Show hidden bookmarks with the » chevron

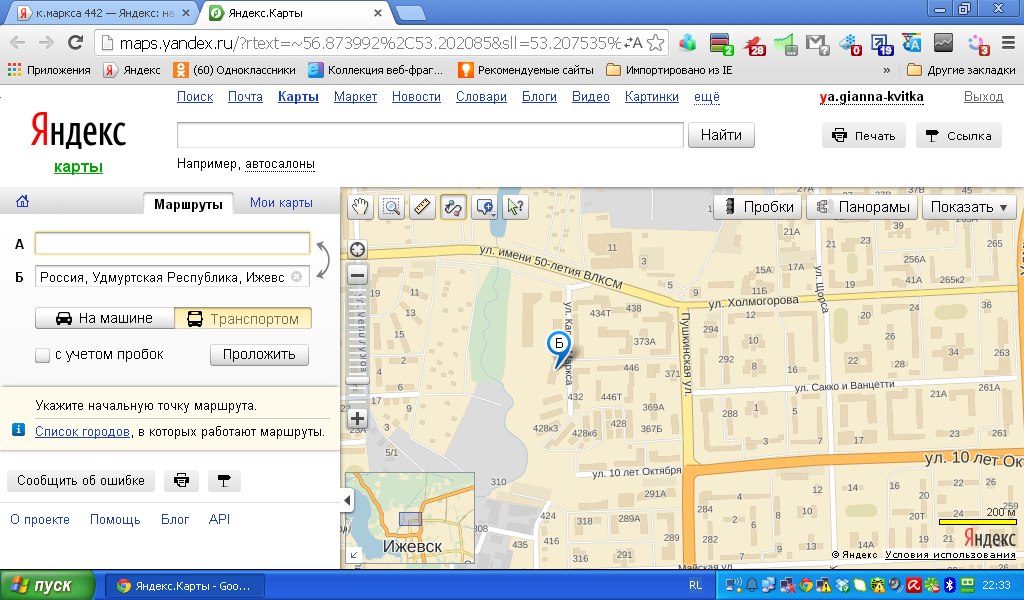tap(886, 70)
